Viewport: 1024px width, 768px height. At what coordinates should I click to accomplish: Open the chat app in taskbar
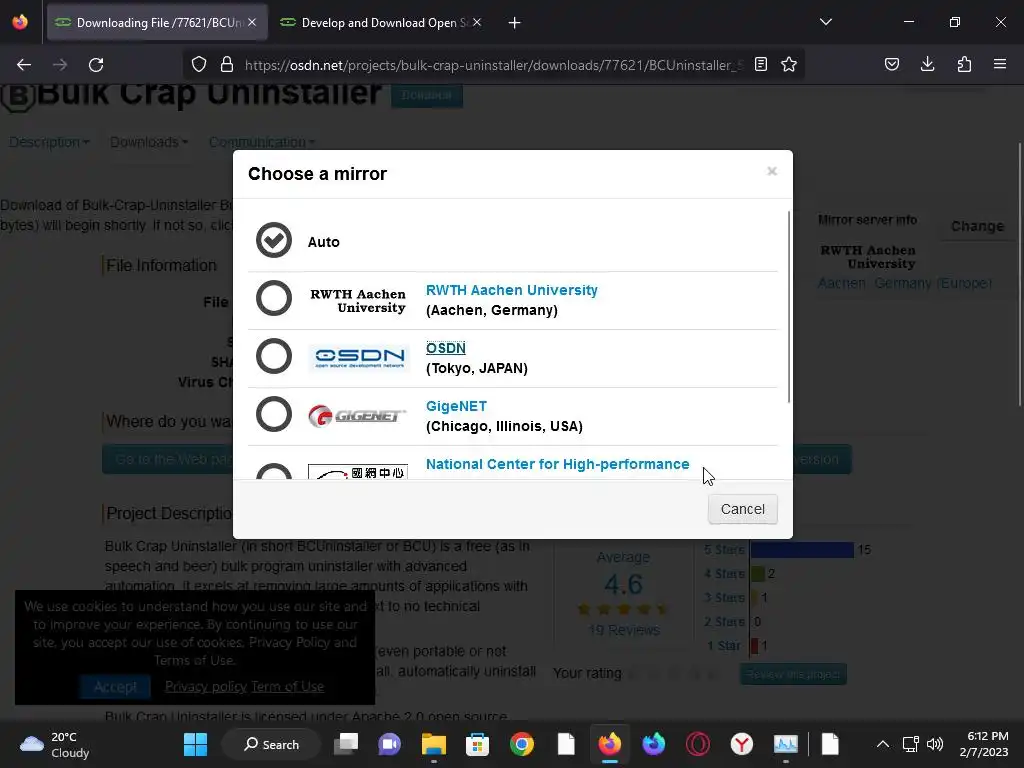coord(390,744)
